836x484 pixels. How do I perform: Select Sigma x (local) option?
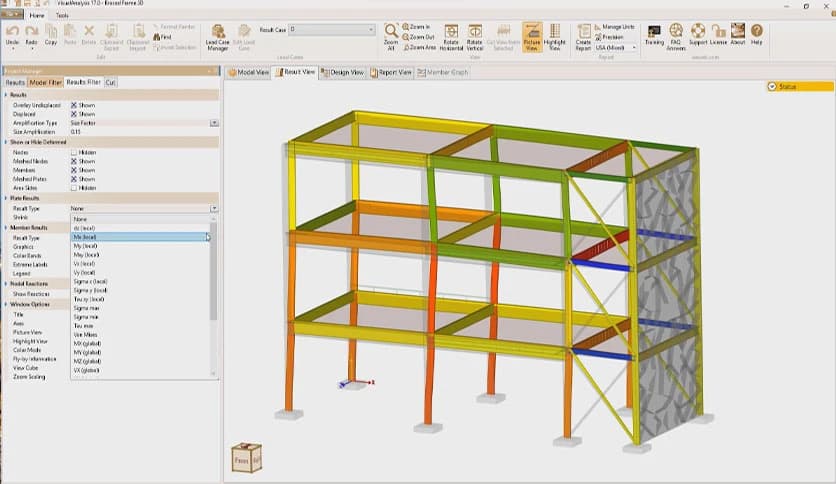(x=140, y=281)
